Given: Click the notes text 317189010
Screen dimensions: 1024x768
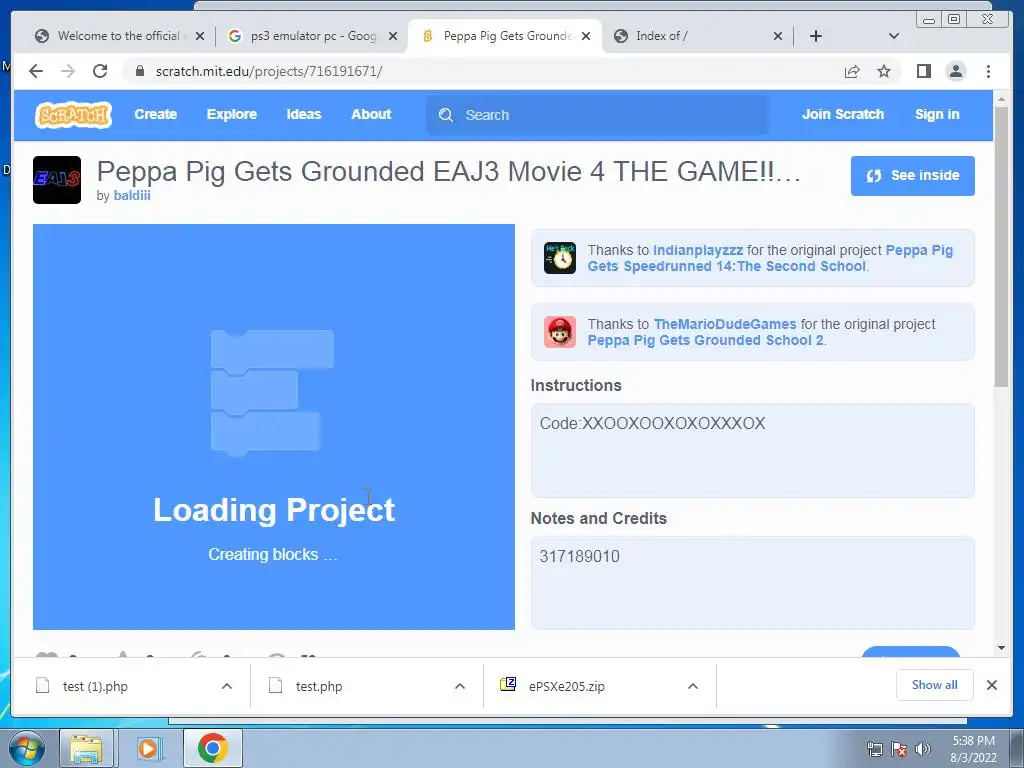Looking at the screenshot, I should [x=579, y=556].
